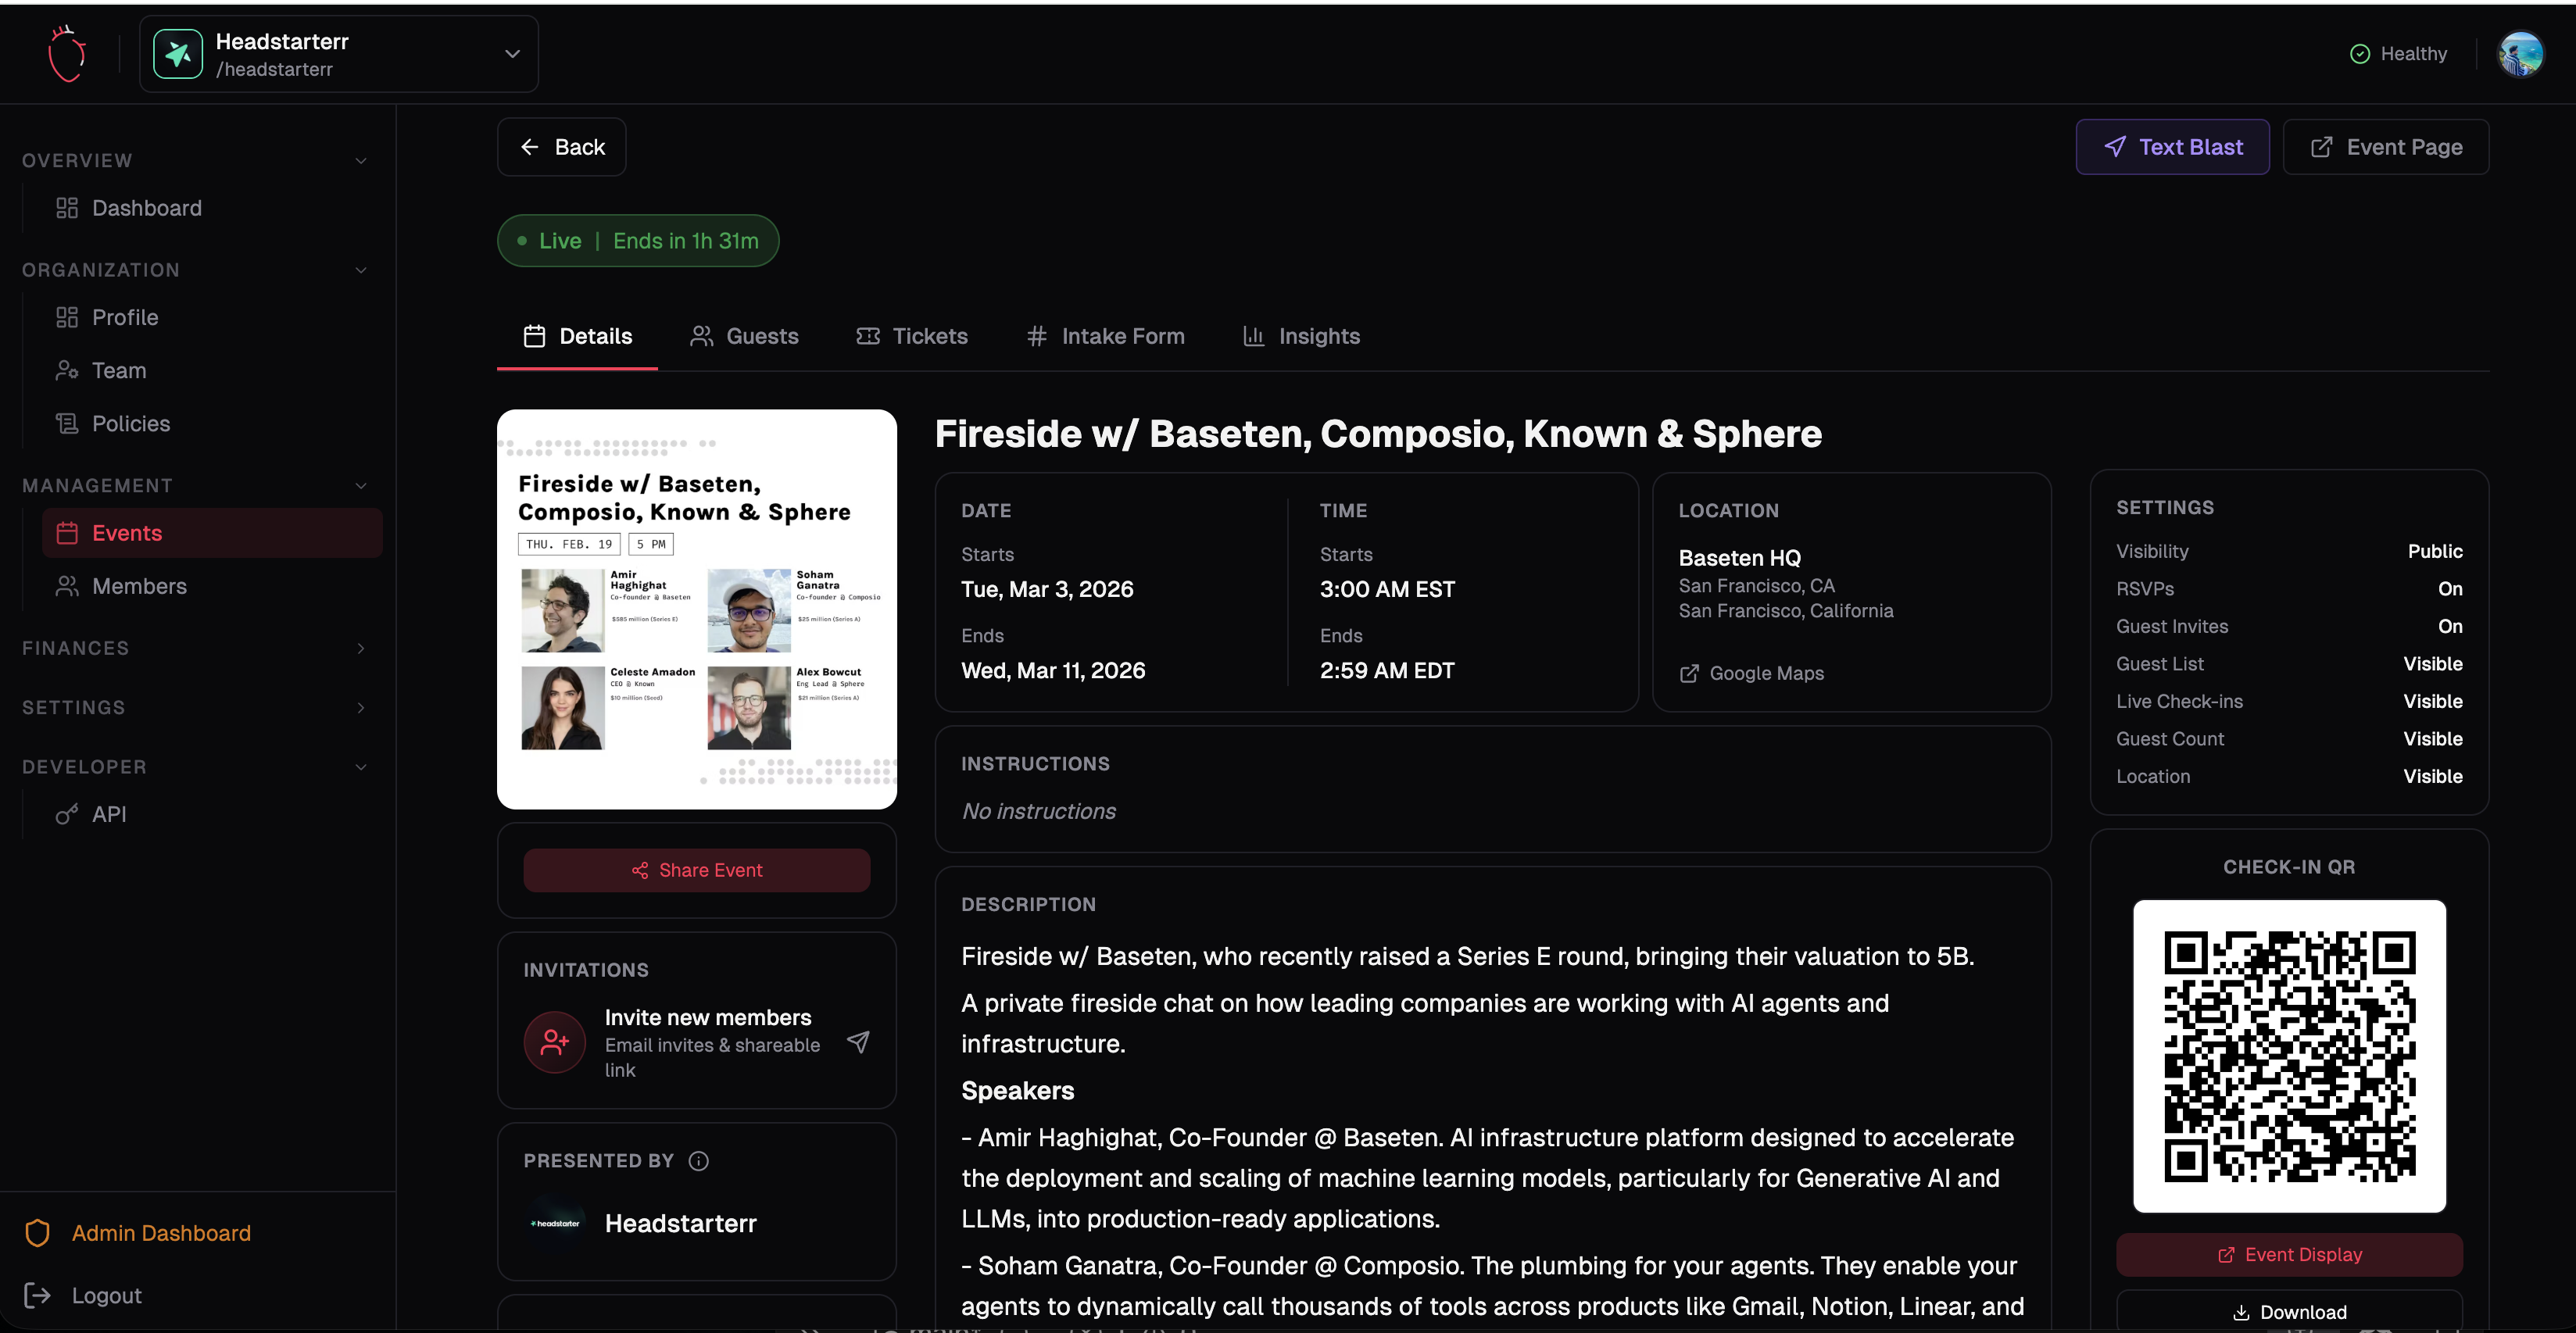Open the Headstarterr workspace switcher

338,53
